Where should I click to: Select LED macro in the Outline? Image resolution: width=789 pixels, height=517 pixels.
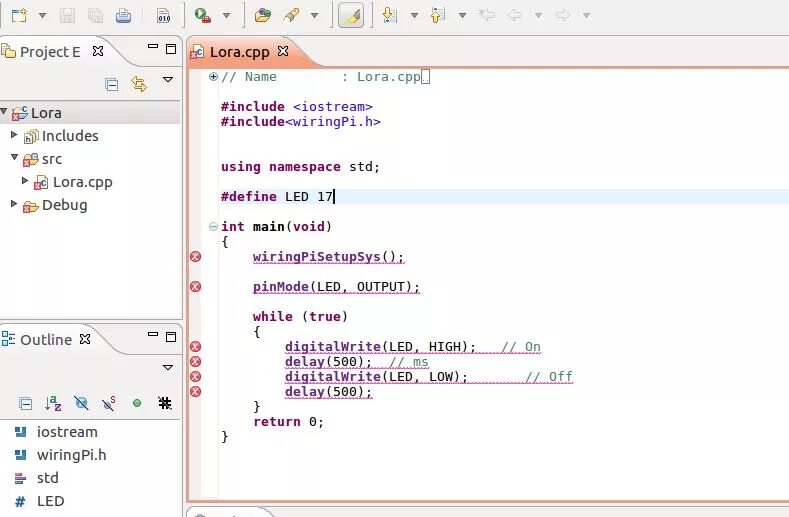coord(50,501)
